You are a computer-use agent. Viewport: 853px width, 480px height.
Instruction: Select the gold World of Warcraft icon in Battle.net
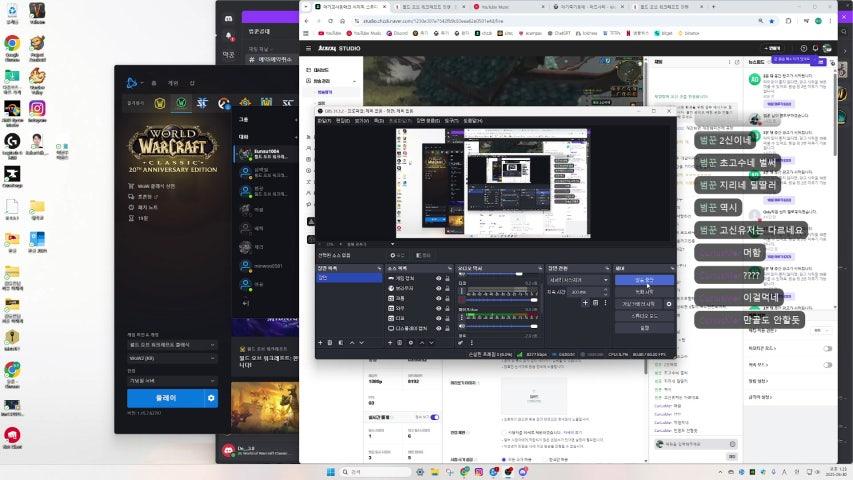click(159, 103)
